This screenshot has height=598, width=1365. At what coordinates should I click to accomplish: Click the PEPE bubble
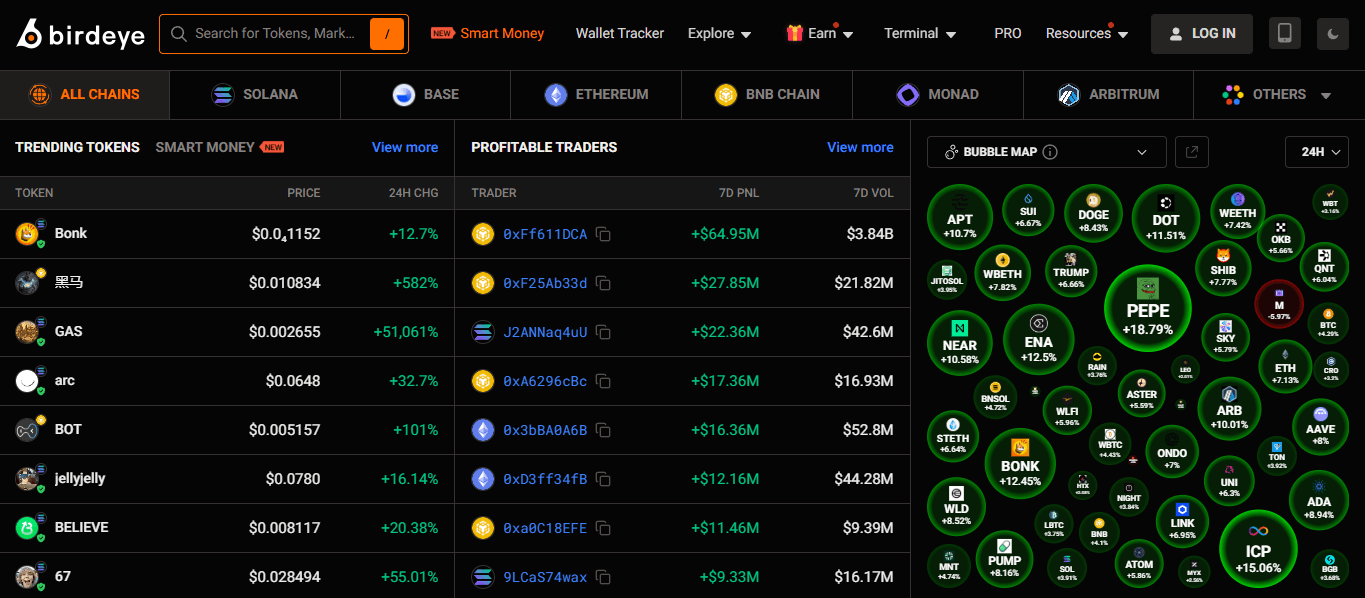(1148, 309)
